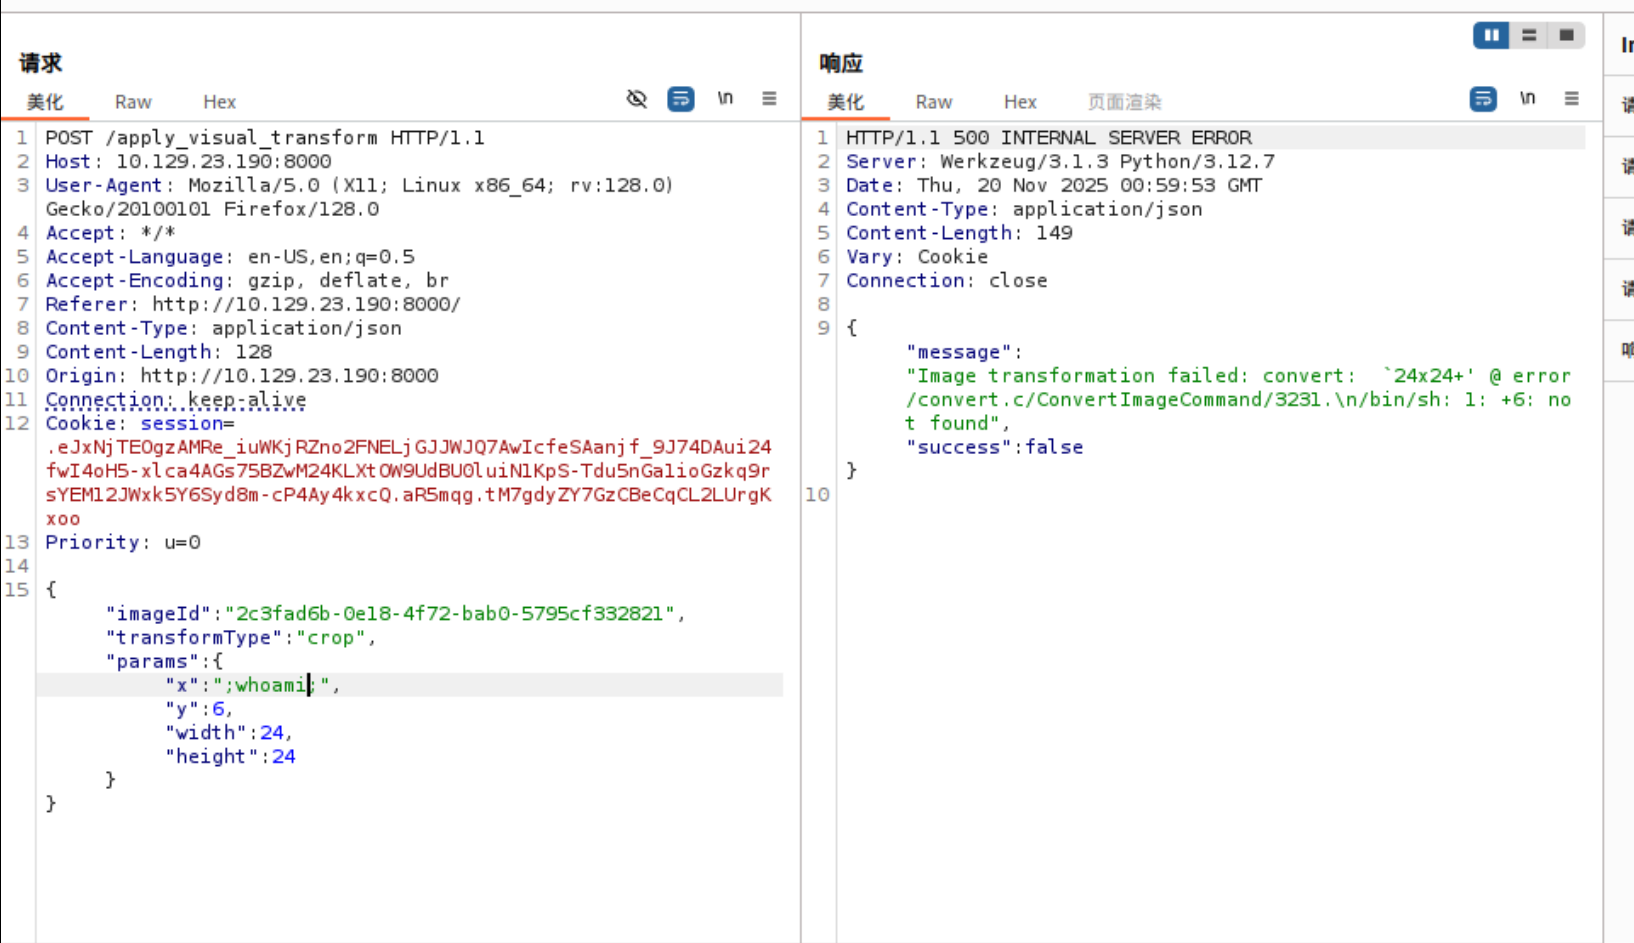
Task: Switch to the combined tabbed layout icon
Action: tap(1566, 36)
